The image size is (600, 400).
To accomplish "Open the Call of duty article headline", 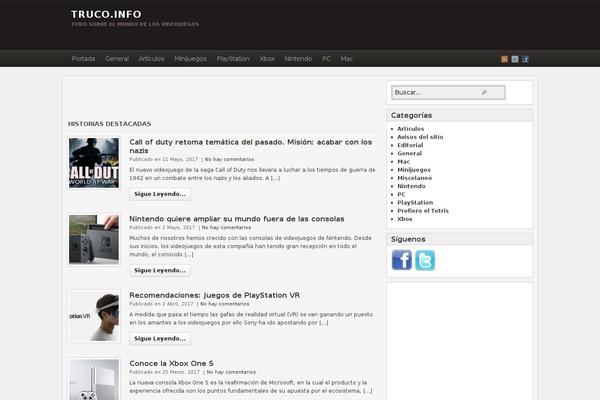I will [x=251, y=146].
